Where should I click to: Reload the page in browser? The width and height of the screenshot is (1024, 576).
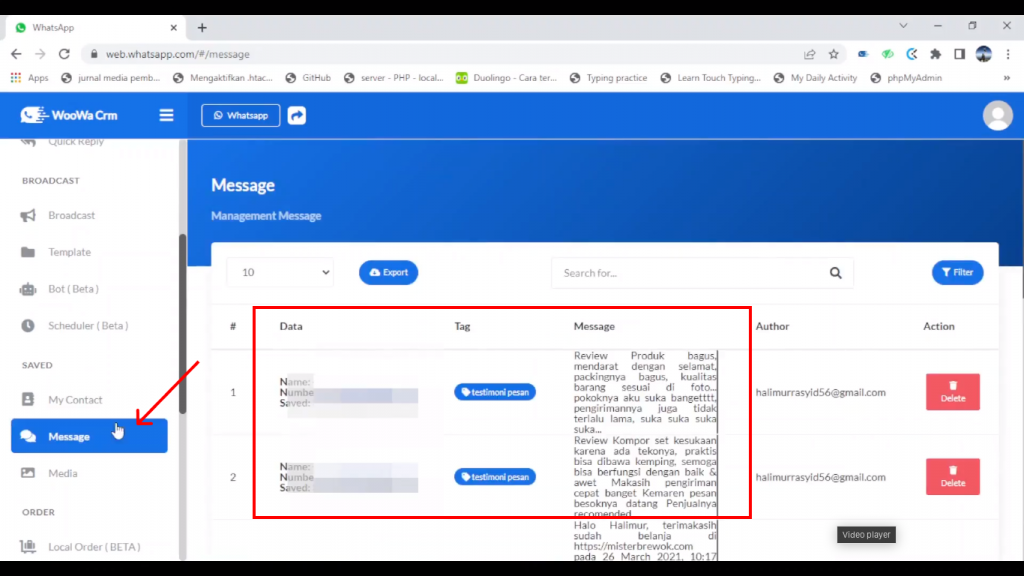(x=64, y=54)
